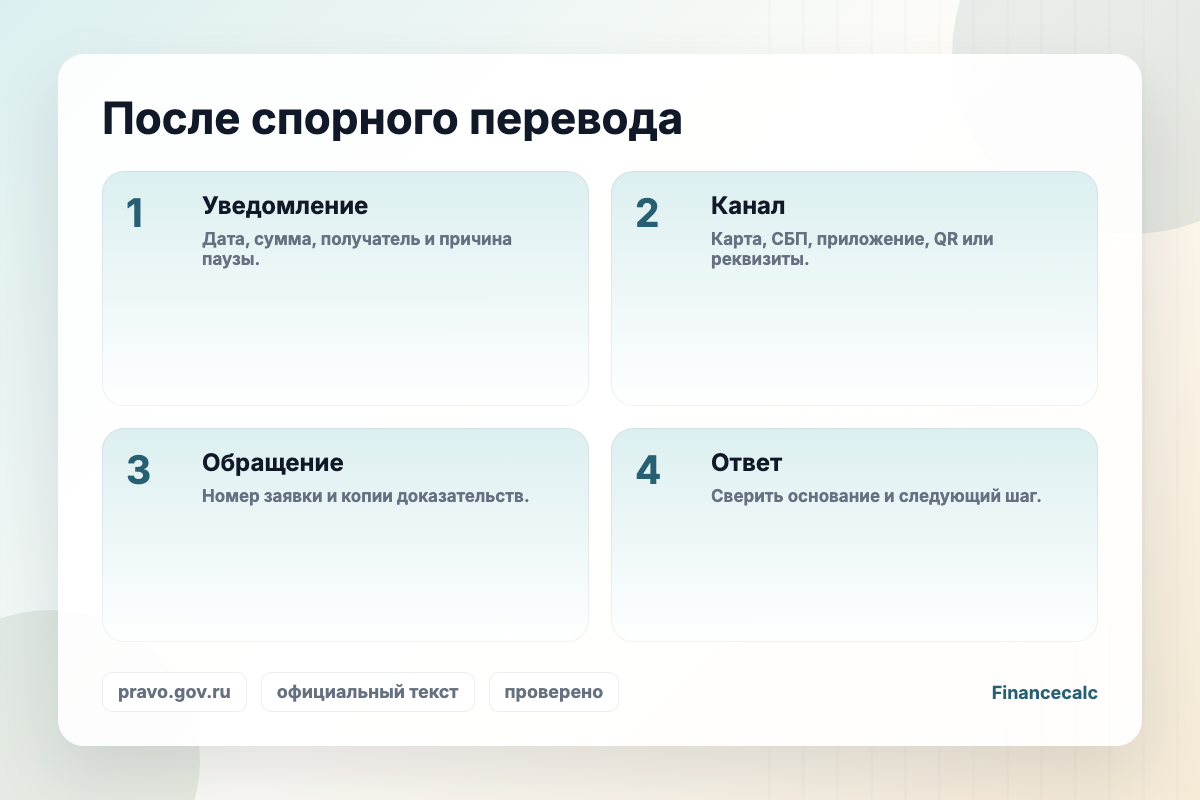
Task: Select the text Сверить основание и следующий шаг
Action: click(x=876, y=497)
